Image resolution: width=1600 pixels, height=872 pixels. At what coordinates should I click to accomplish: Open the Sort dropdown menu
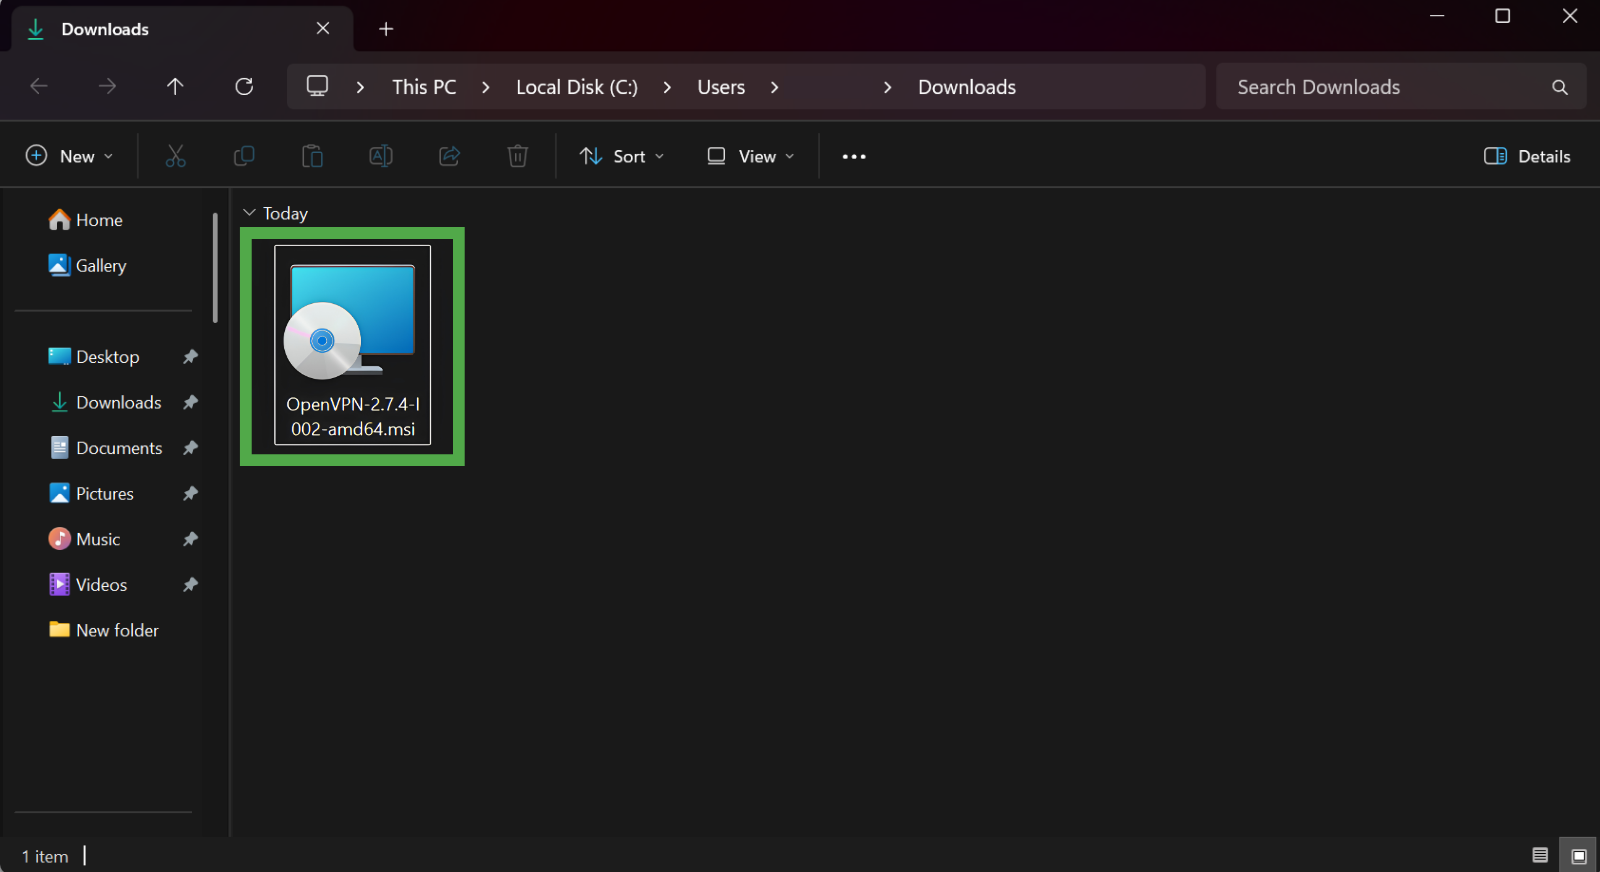tap(621, 156)
